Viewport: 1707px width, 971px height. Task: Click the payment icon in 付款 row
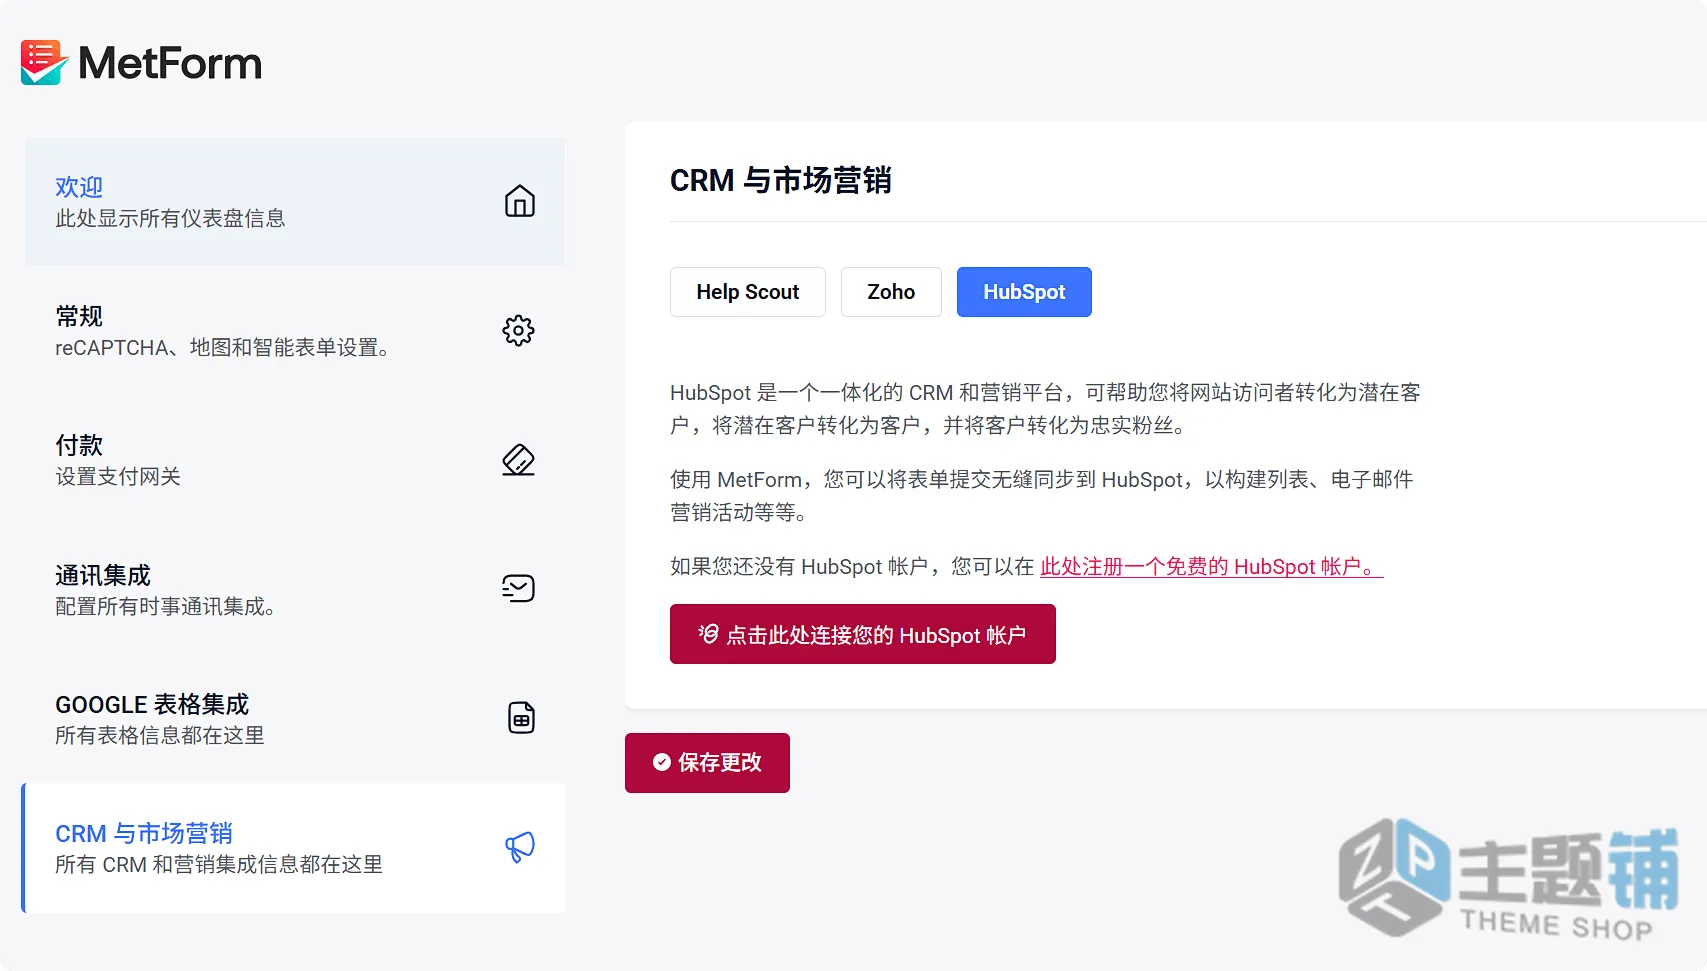pos(518,459)
